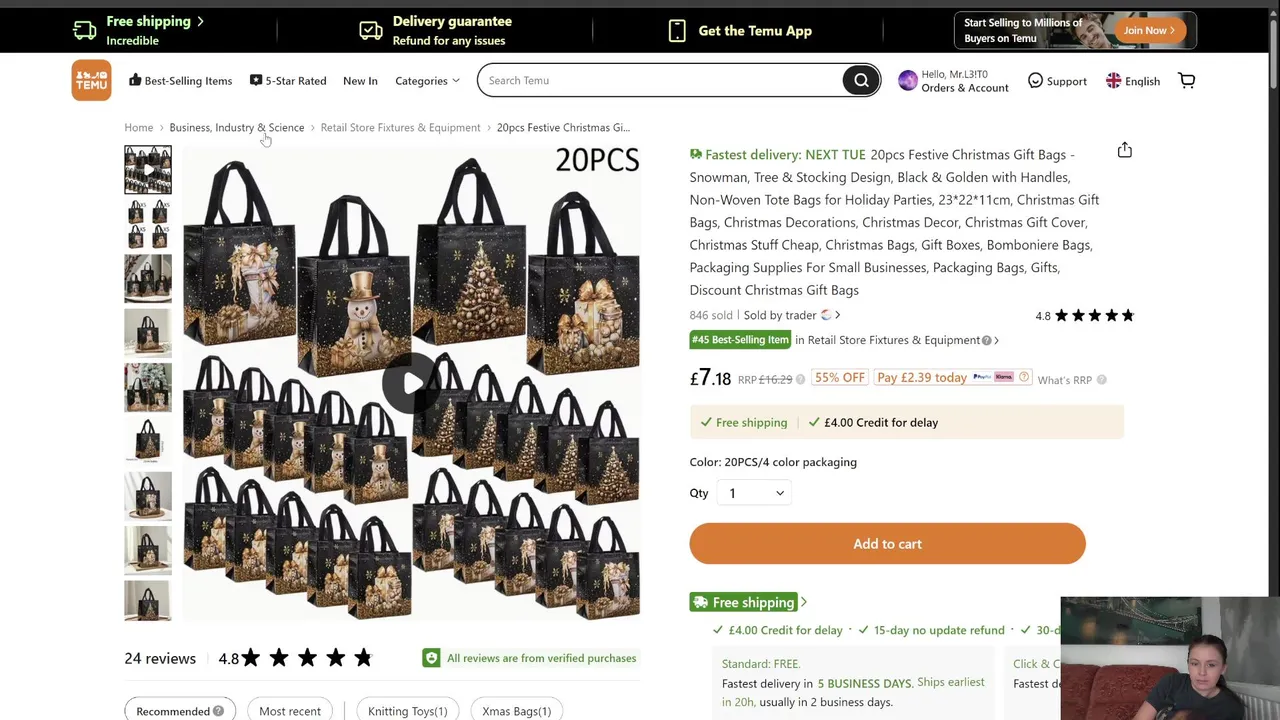Open Best-Selling Items
Image resolution: width=1280 pixels, height=720 pixels.
click(180, 81)
